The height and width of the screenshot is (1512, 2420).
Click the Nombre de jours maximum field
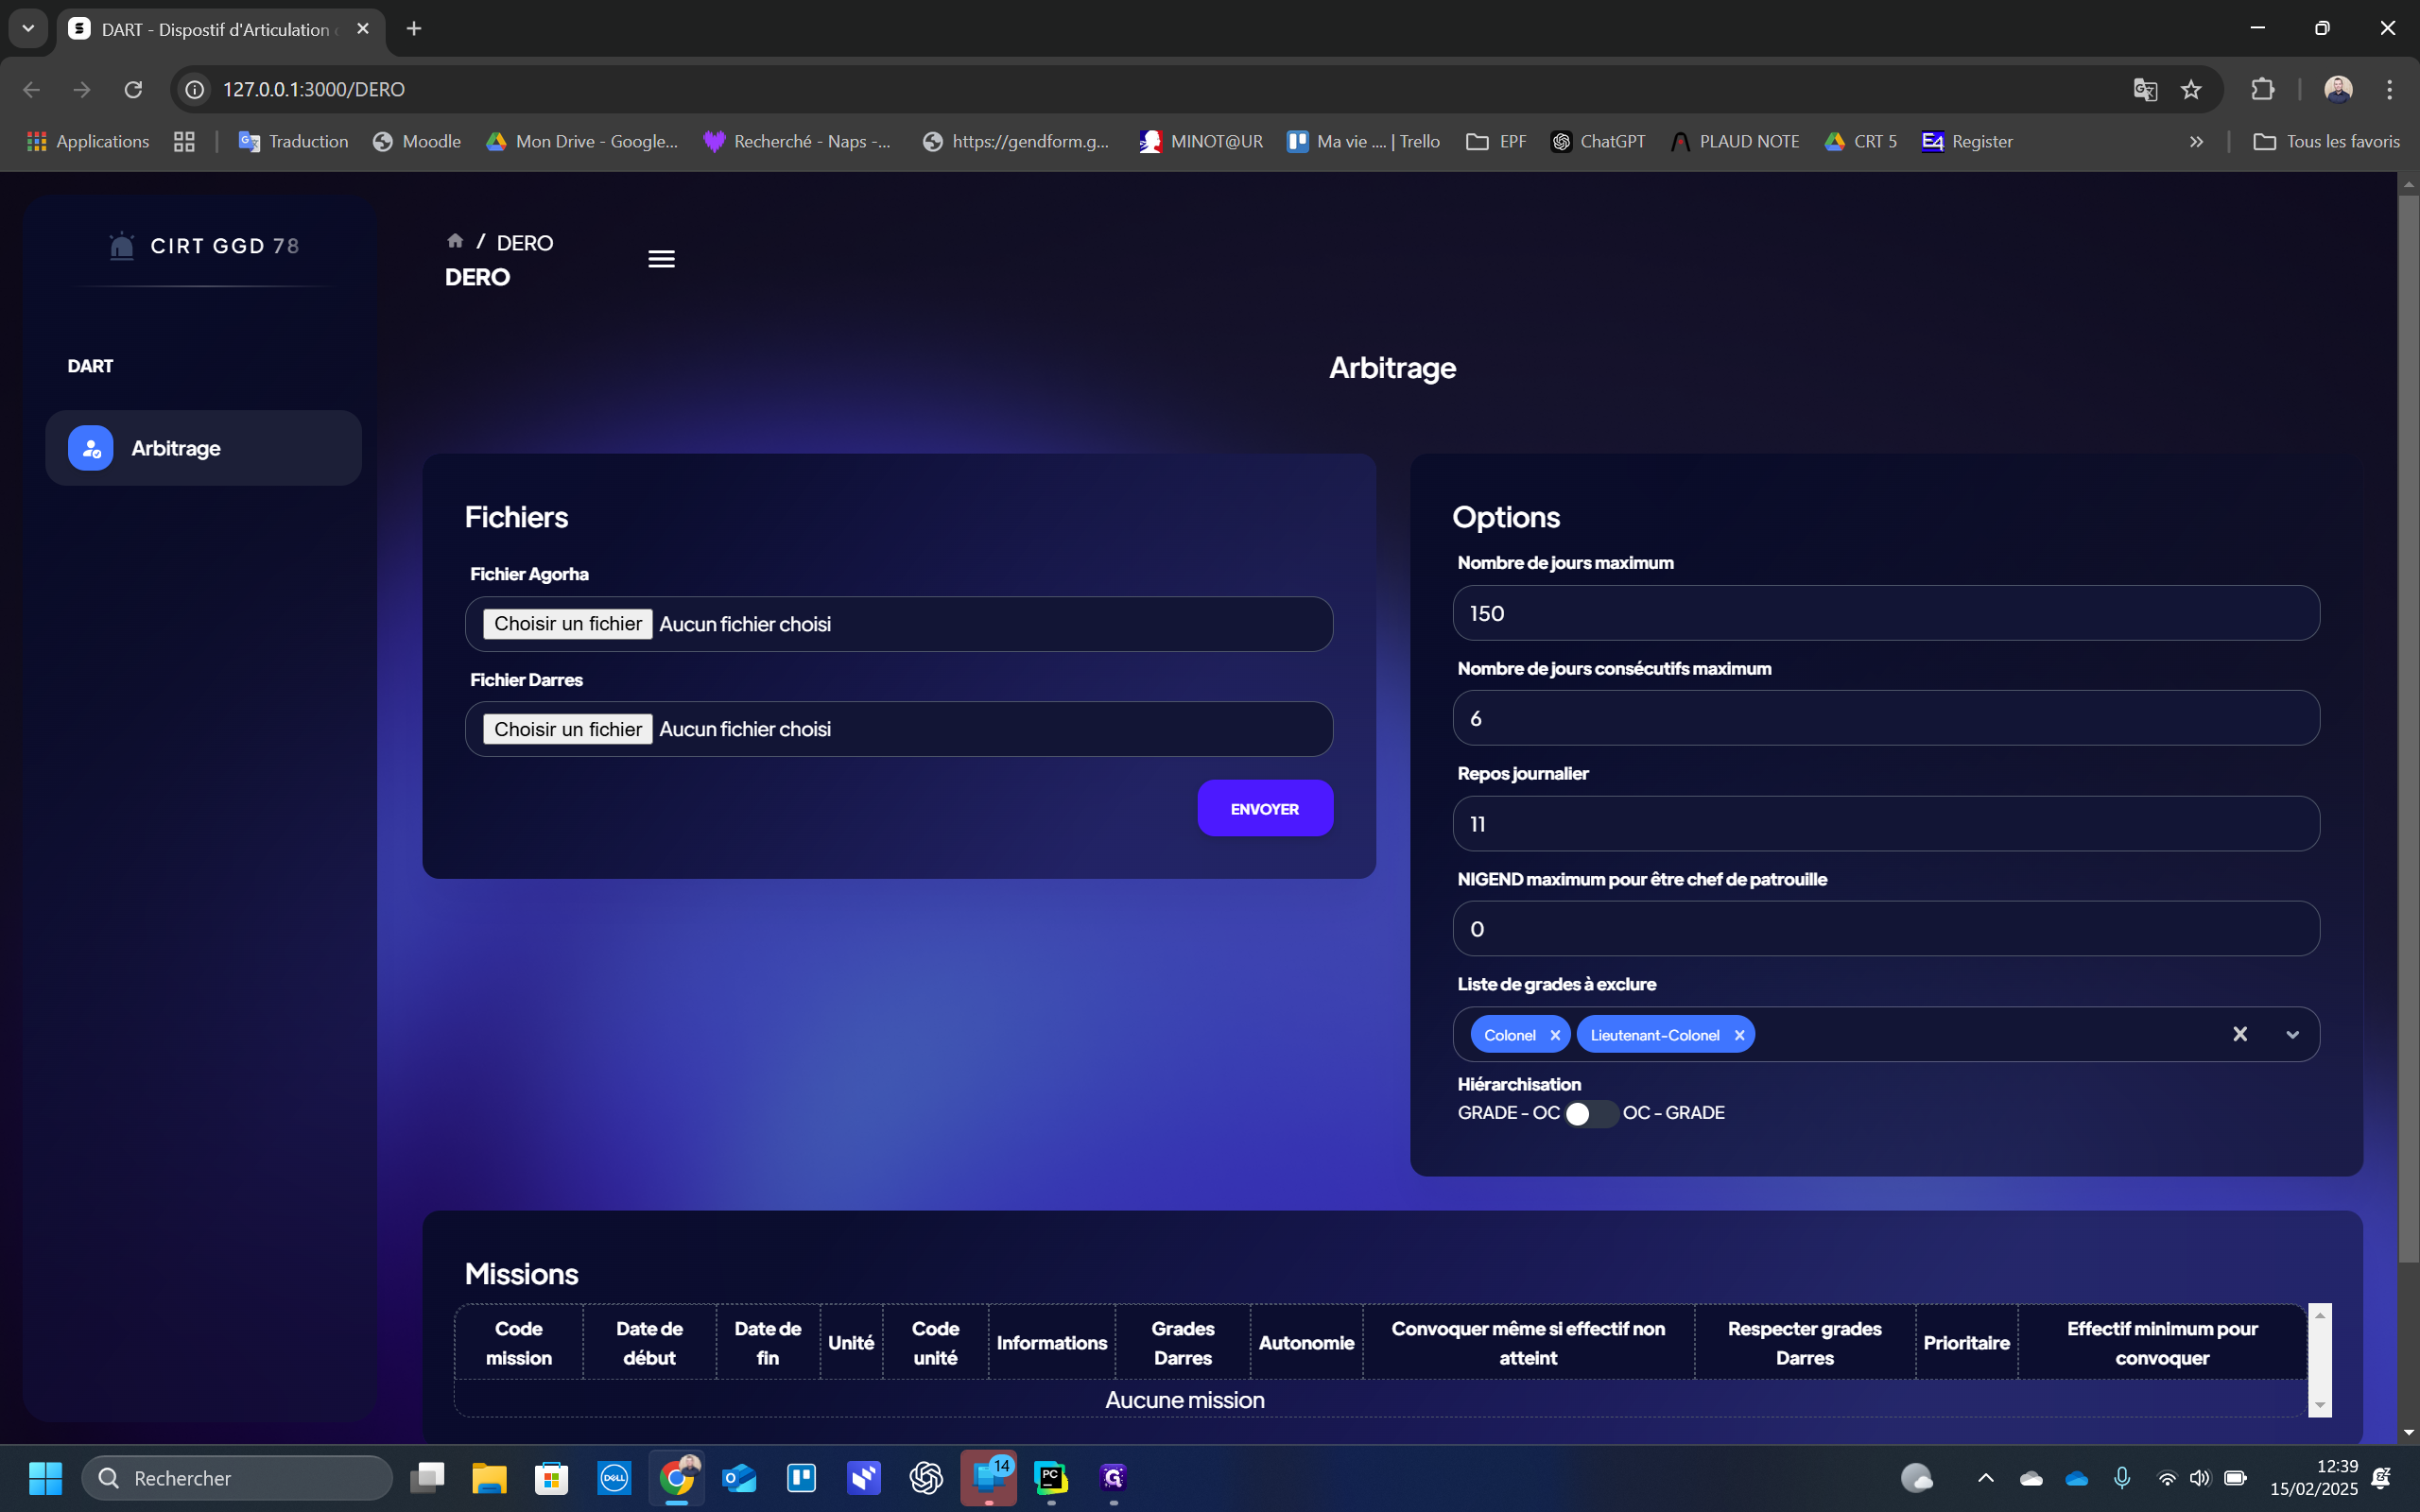point(1886,613)
